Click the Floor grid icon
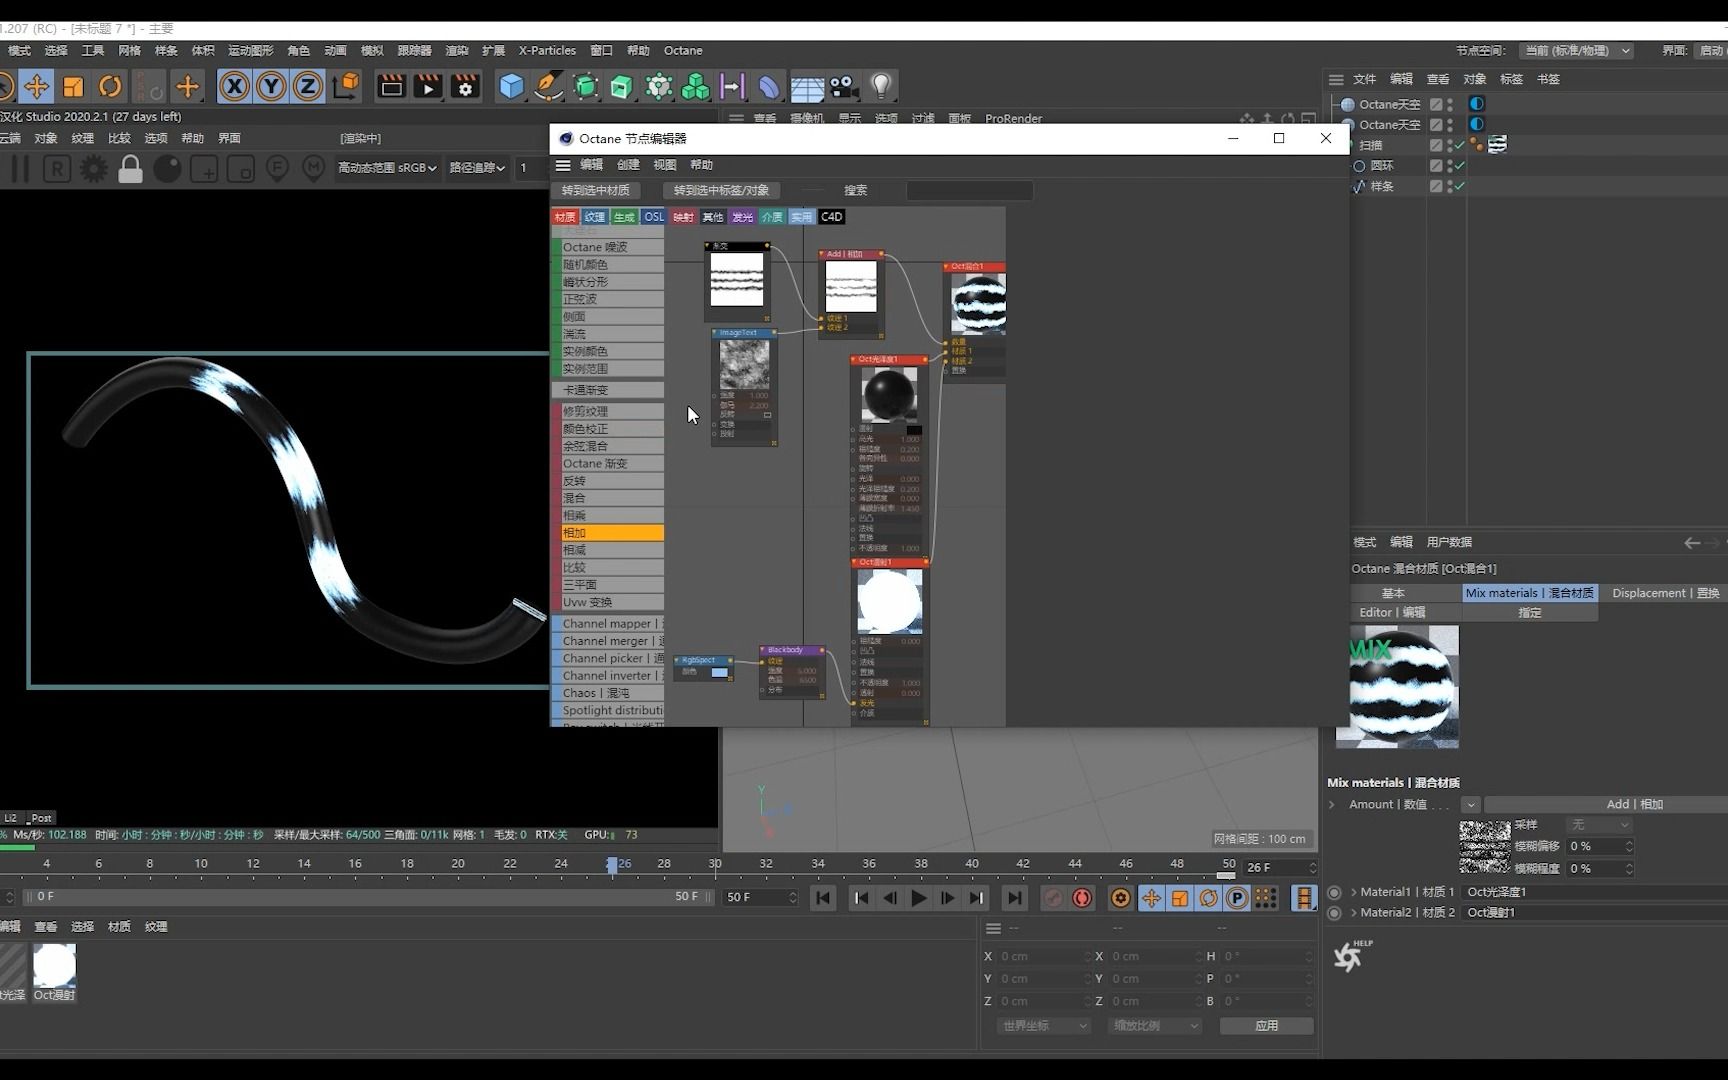Viewport: 1728px width, 1080px height. 806,88
